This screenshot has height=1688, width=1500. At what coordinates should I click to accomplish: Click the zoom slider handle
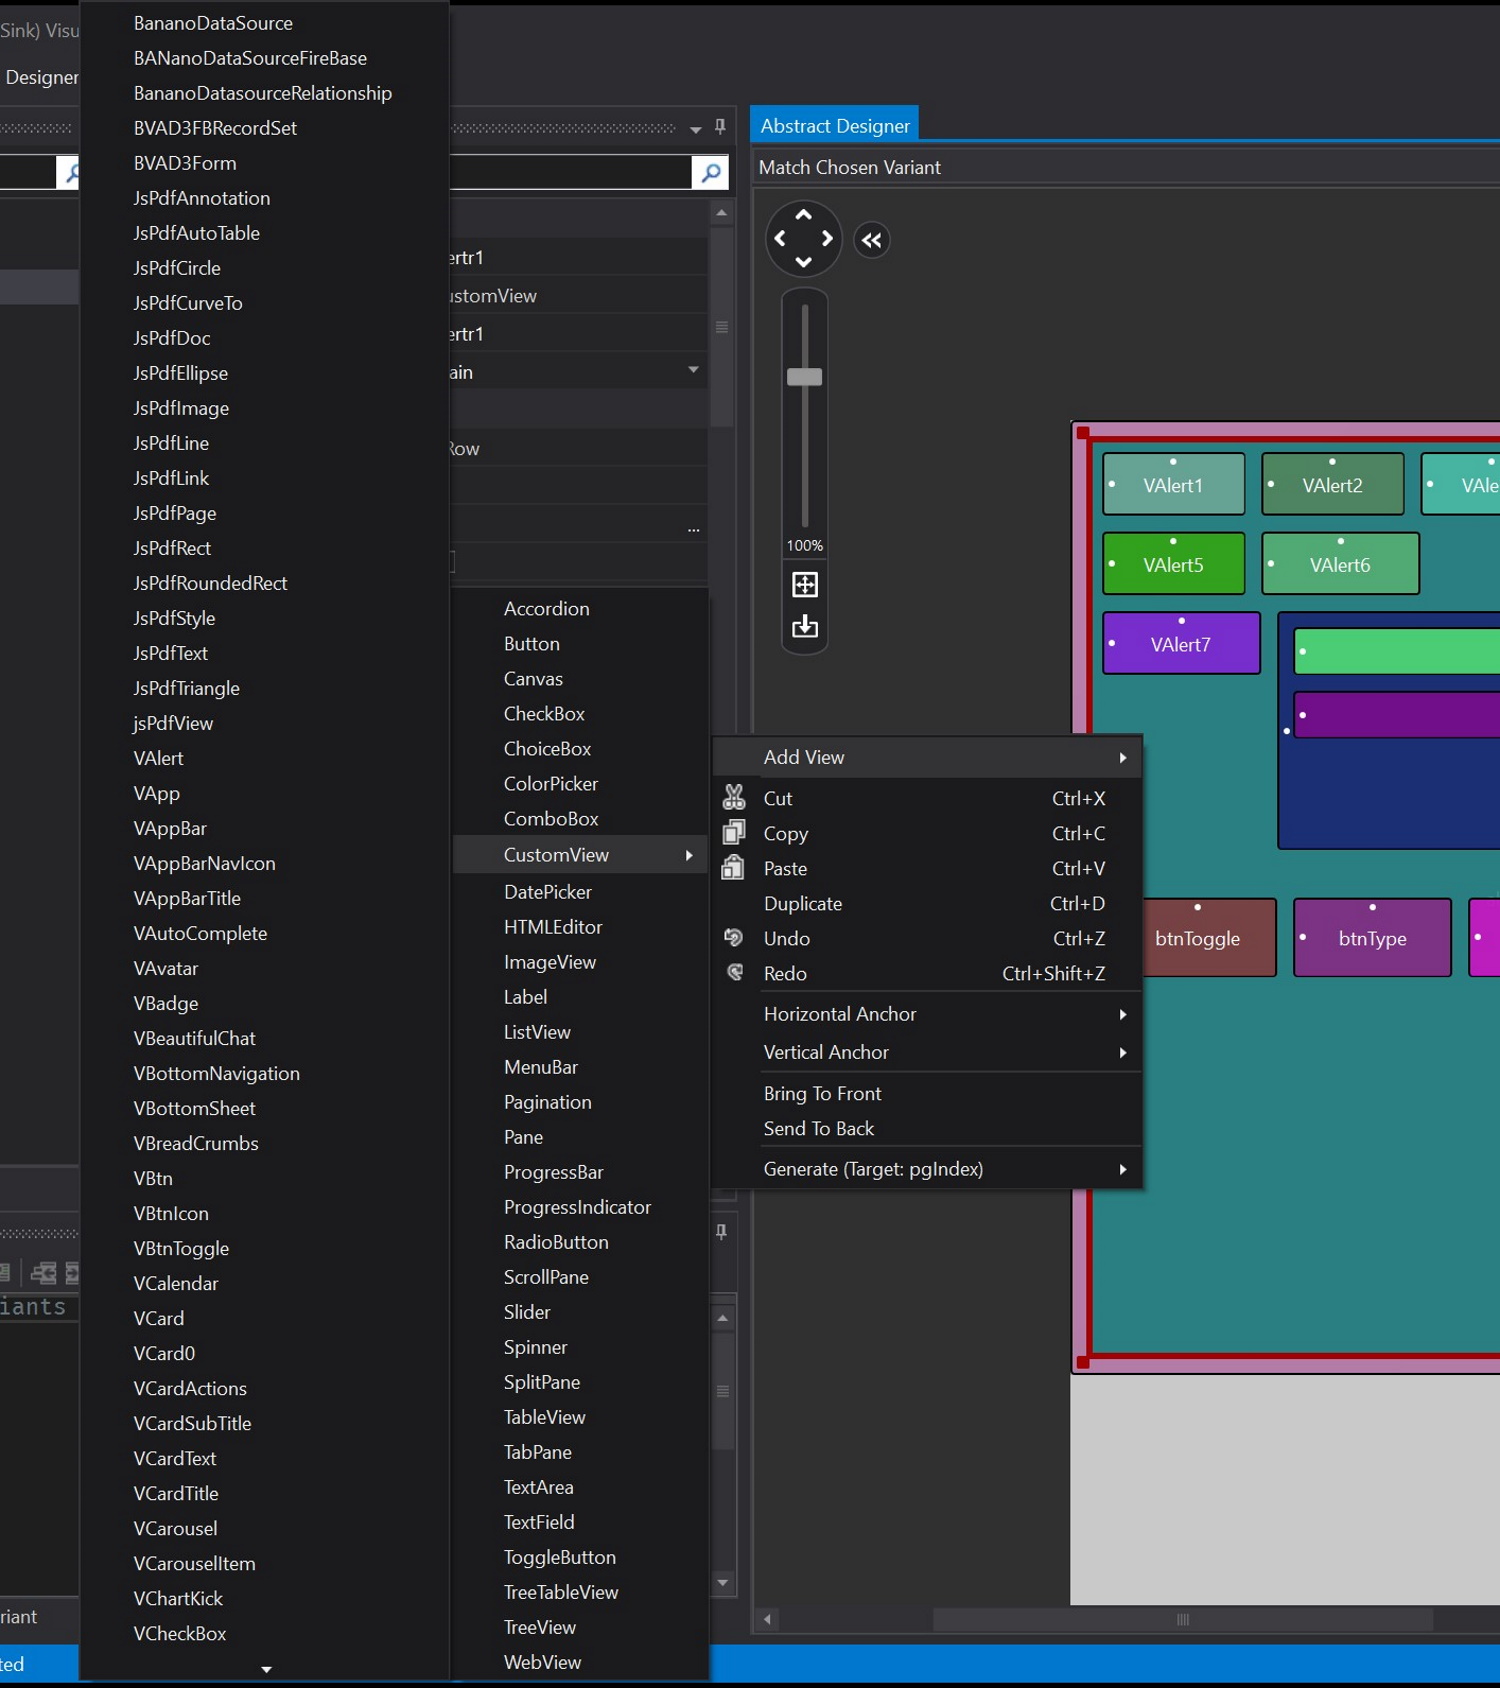(x=804, y=377)
